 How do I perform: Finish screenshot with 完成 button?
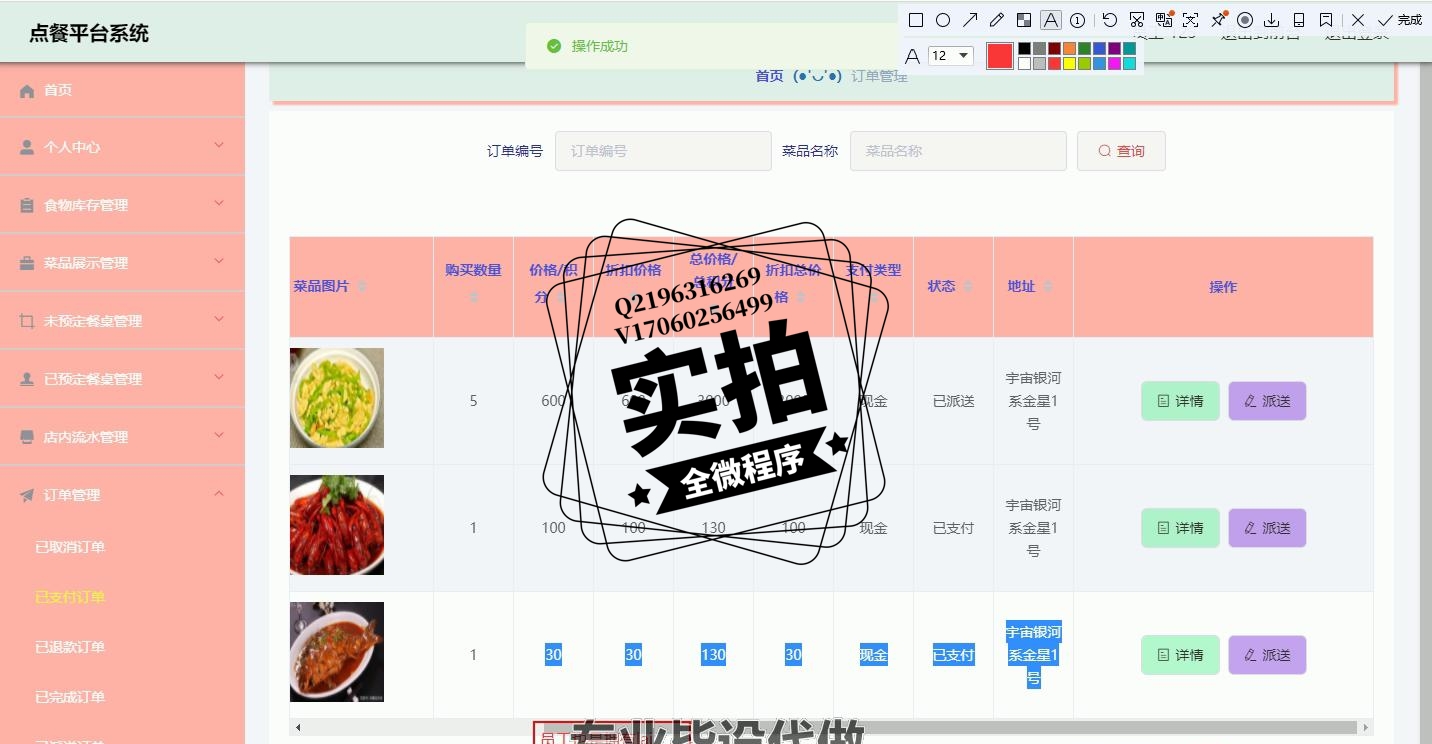[1400, 20]
